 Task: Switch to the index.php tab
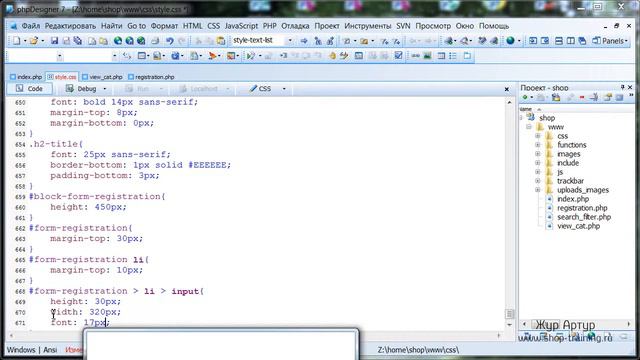click(x=26, y=77)
